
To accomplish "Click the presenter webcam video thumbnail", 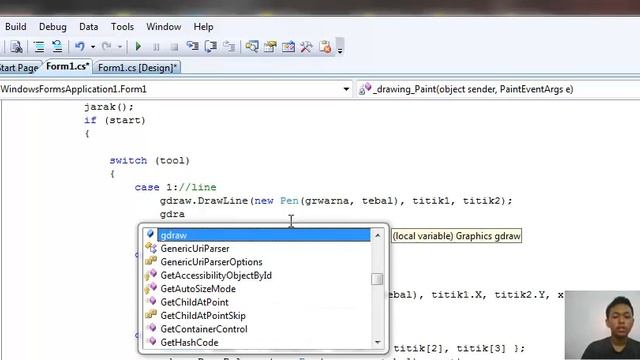I will [602, 325].
